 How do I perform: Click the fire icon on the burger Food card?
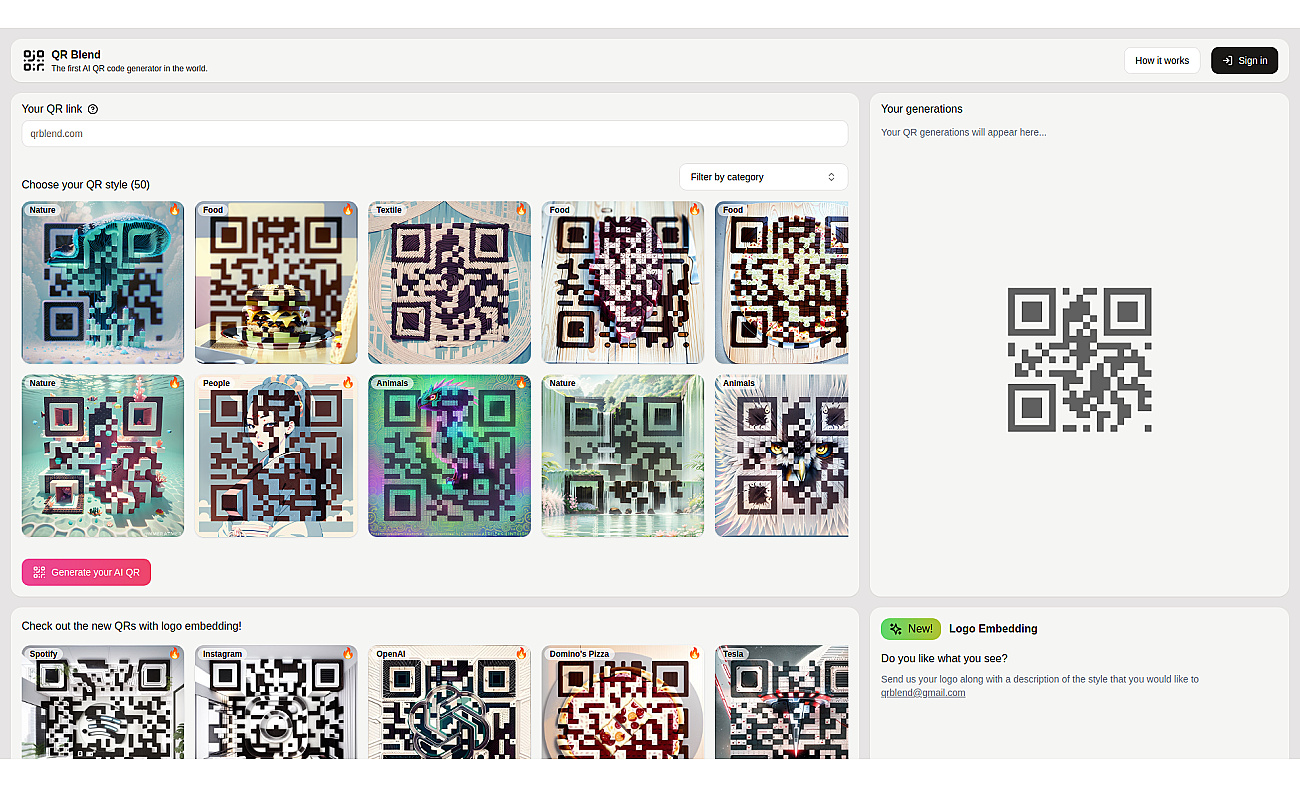click(348, 210)
